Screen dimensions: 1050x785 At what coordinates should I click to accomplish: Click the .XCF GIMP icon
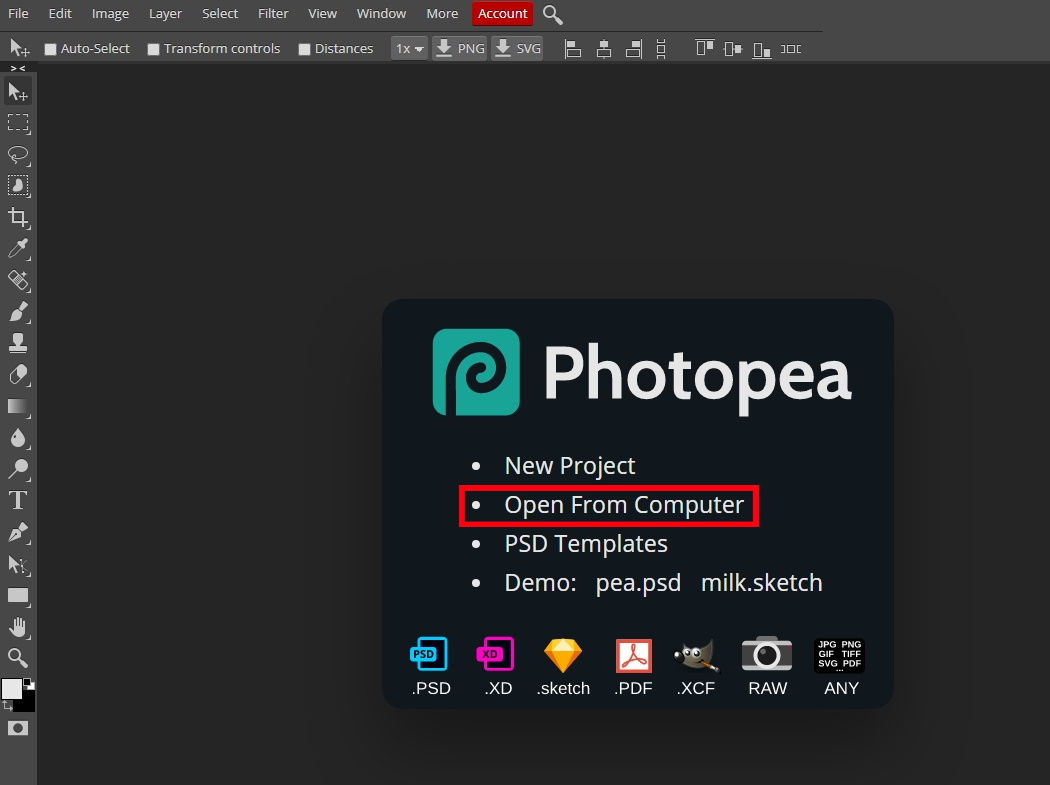[696, 655]
